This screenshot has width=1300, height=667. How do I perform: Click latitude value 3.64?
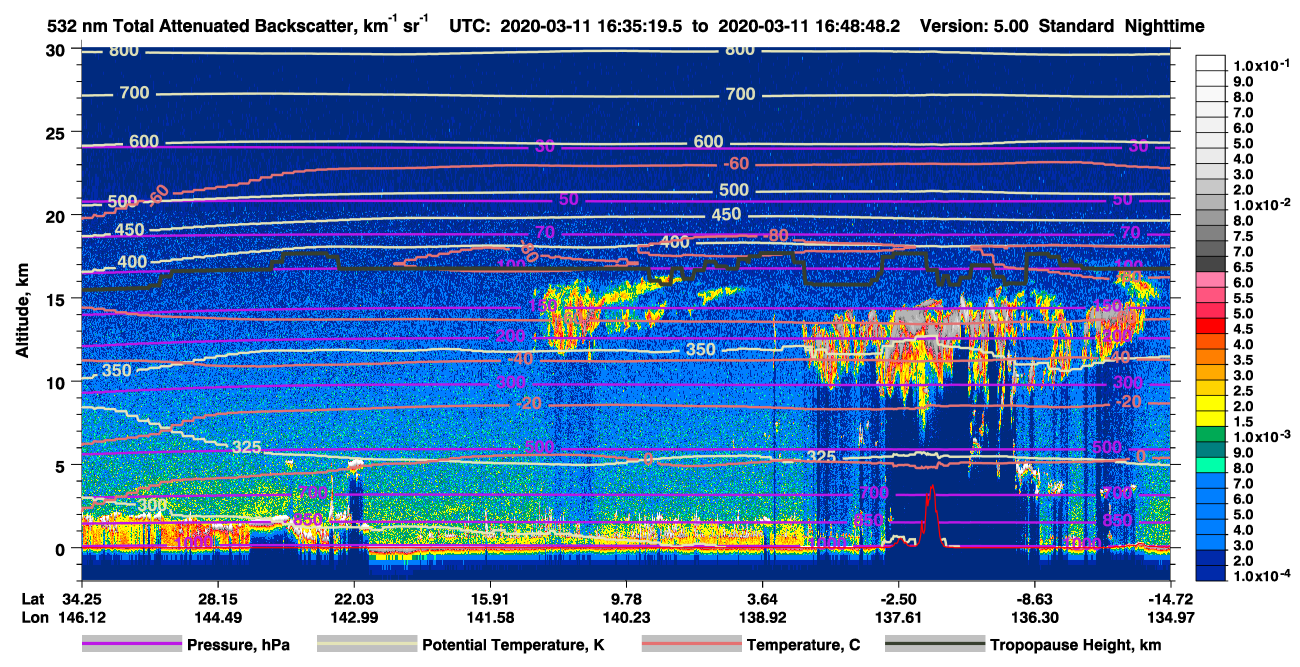tap(762, 598)
